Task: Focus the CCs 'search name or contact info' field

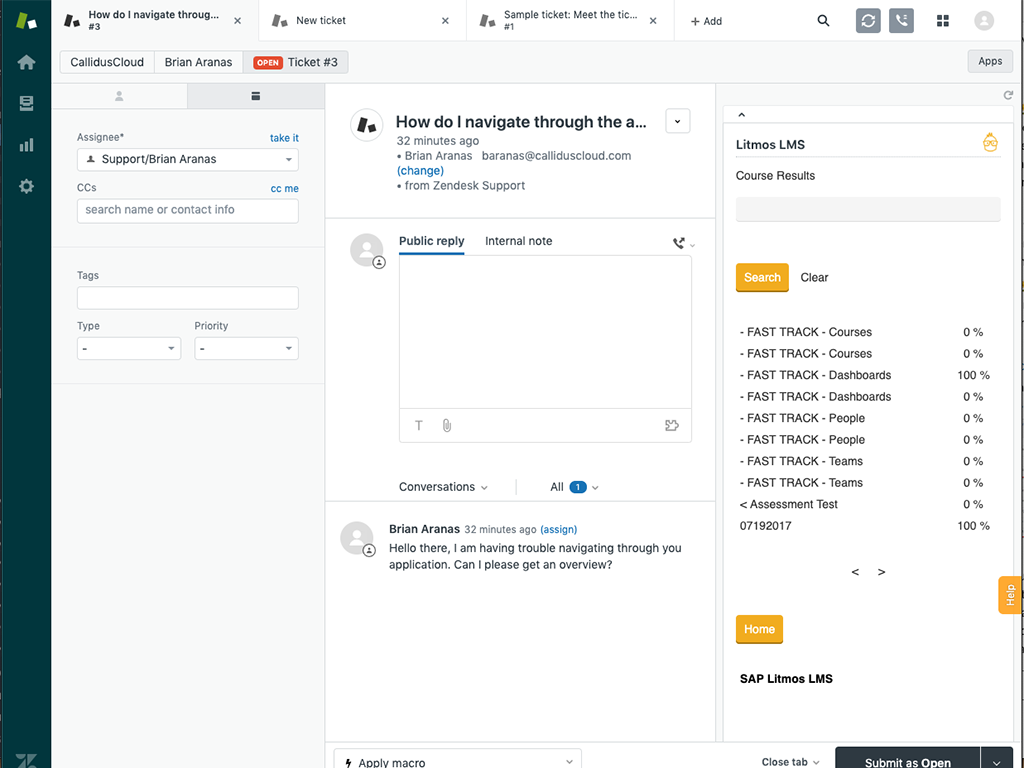Action: [188, 210]
